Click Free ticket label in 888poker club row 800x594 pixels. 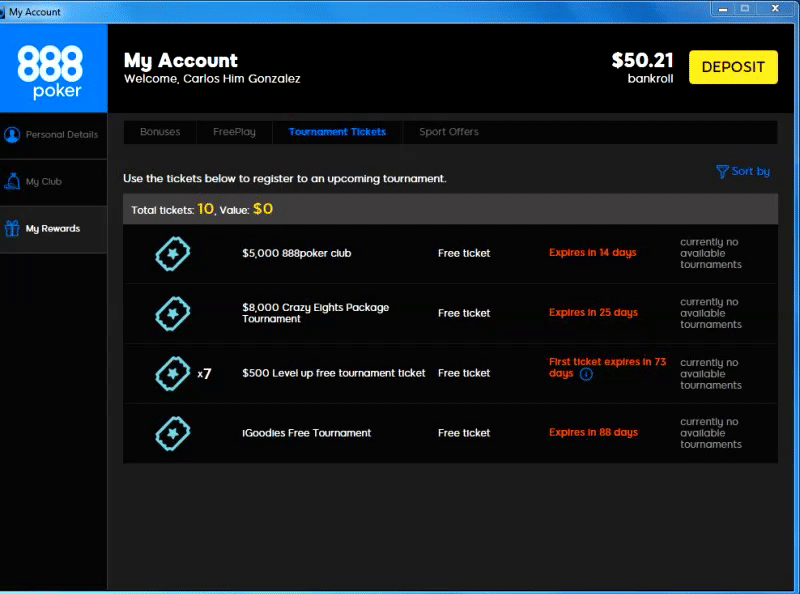pos(464,253)
